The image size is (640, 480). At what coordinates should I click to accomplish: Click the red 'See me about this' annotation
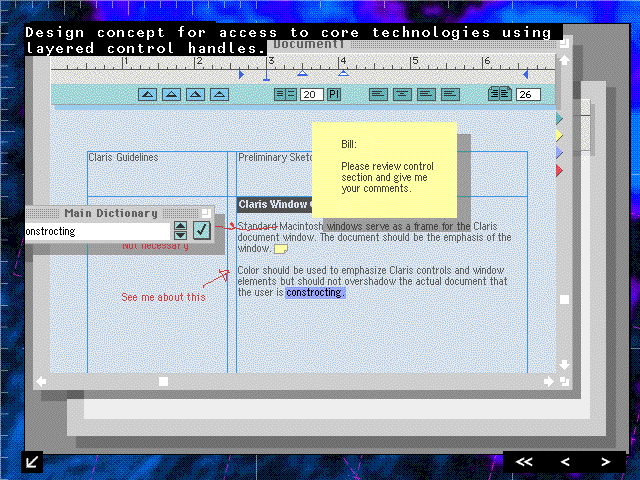(163, 297)
